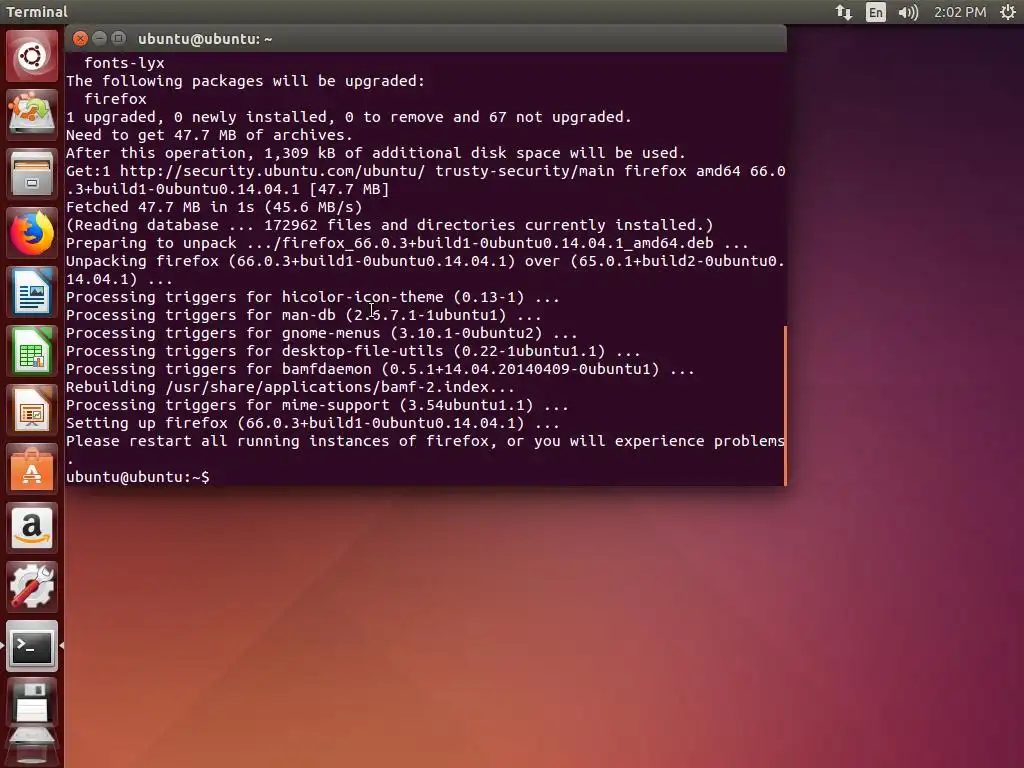Open the En keyboard layout indicator
This screenshot has height=768, width=1024.
click(876, 12)
